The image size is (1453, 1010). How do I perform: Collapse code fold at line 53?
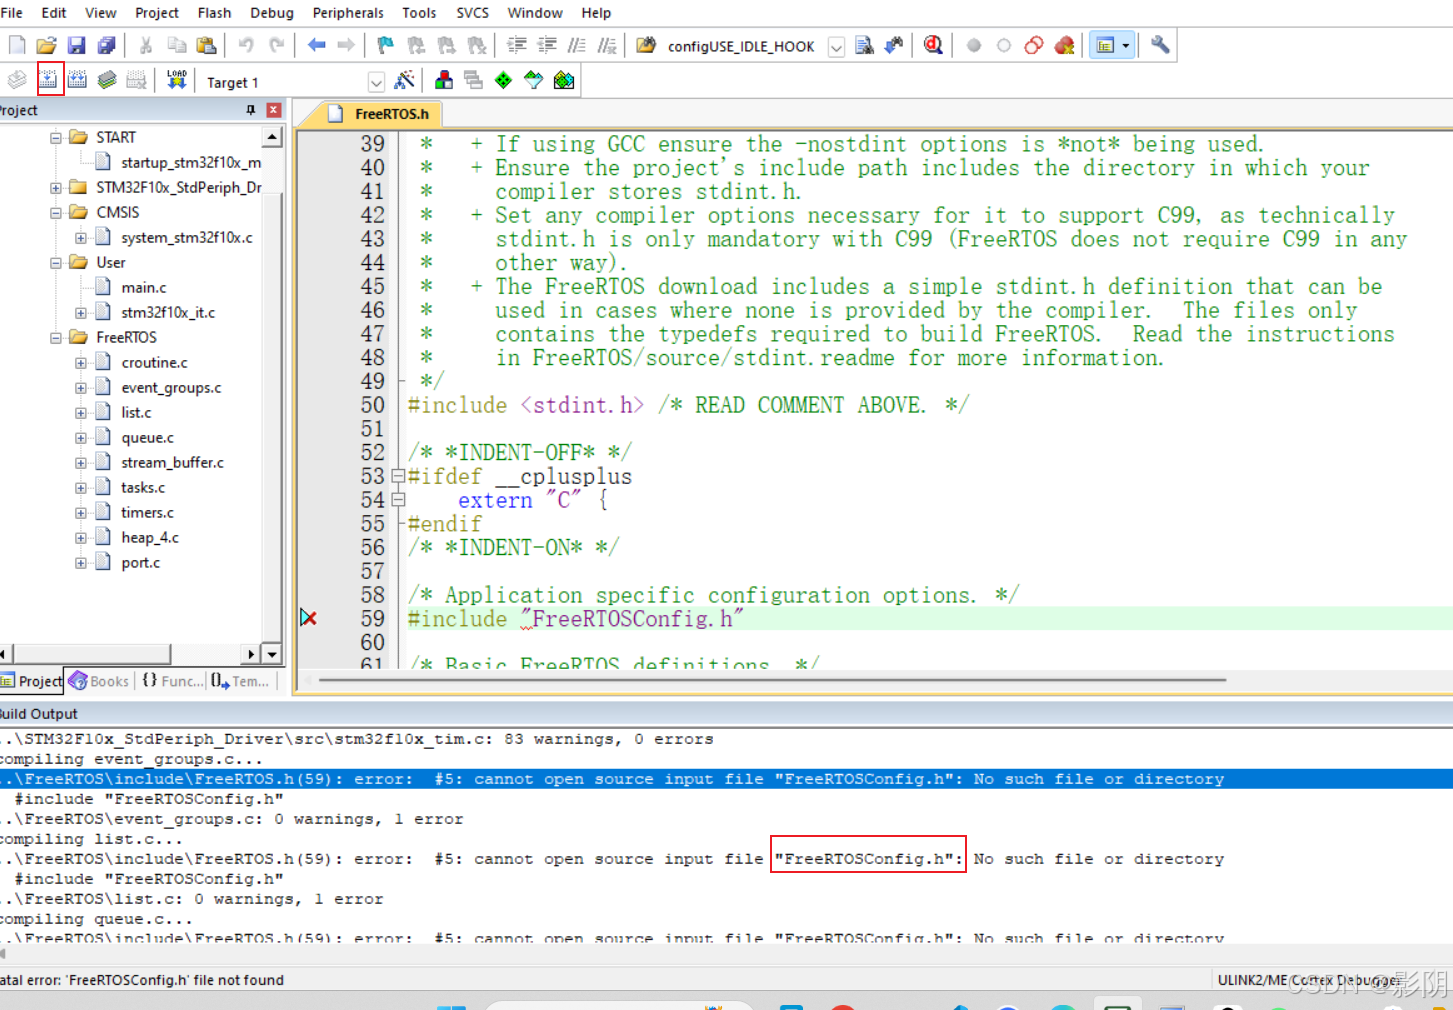click(398, 476)
